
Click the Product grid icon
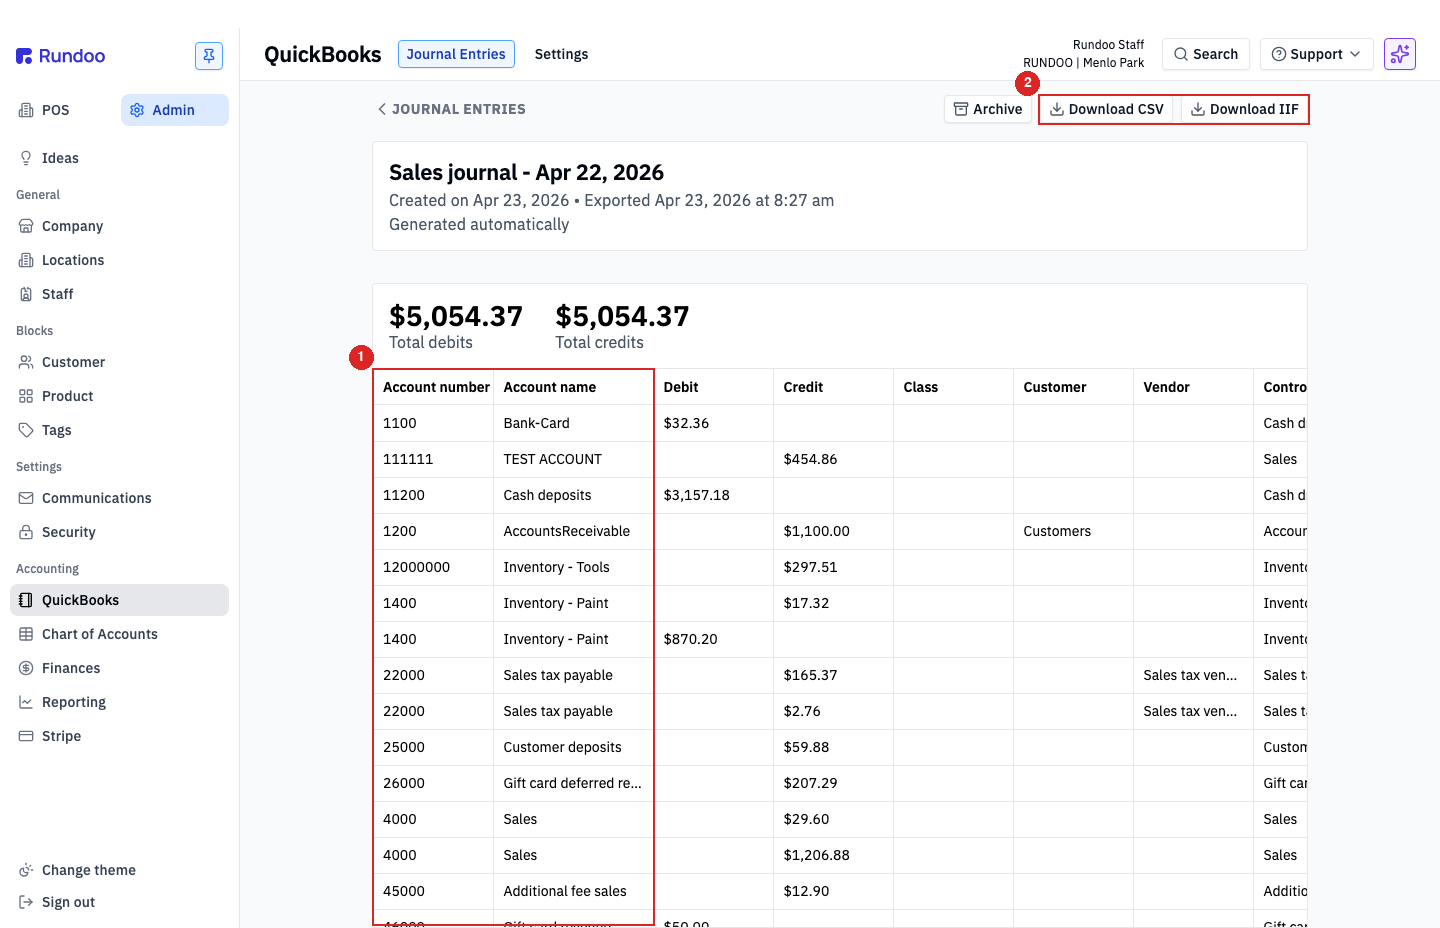tap(26, 396)
